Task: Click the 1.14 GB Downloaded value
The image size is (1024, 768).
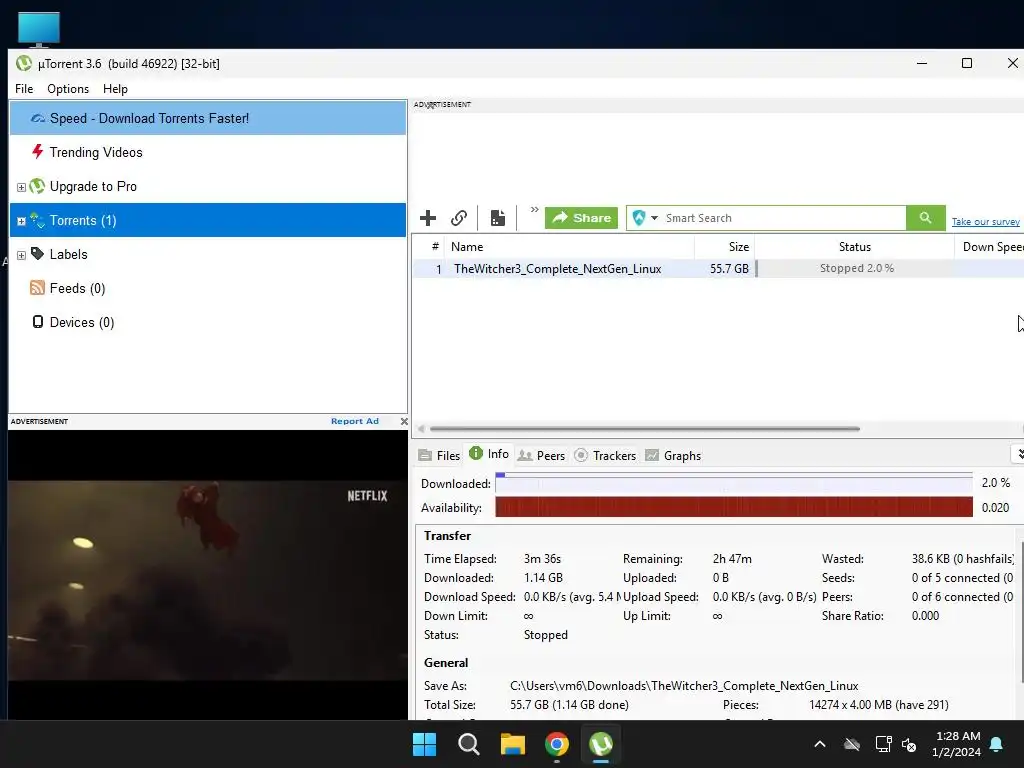Action: (x=543, y=578)
